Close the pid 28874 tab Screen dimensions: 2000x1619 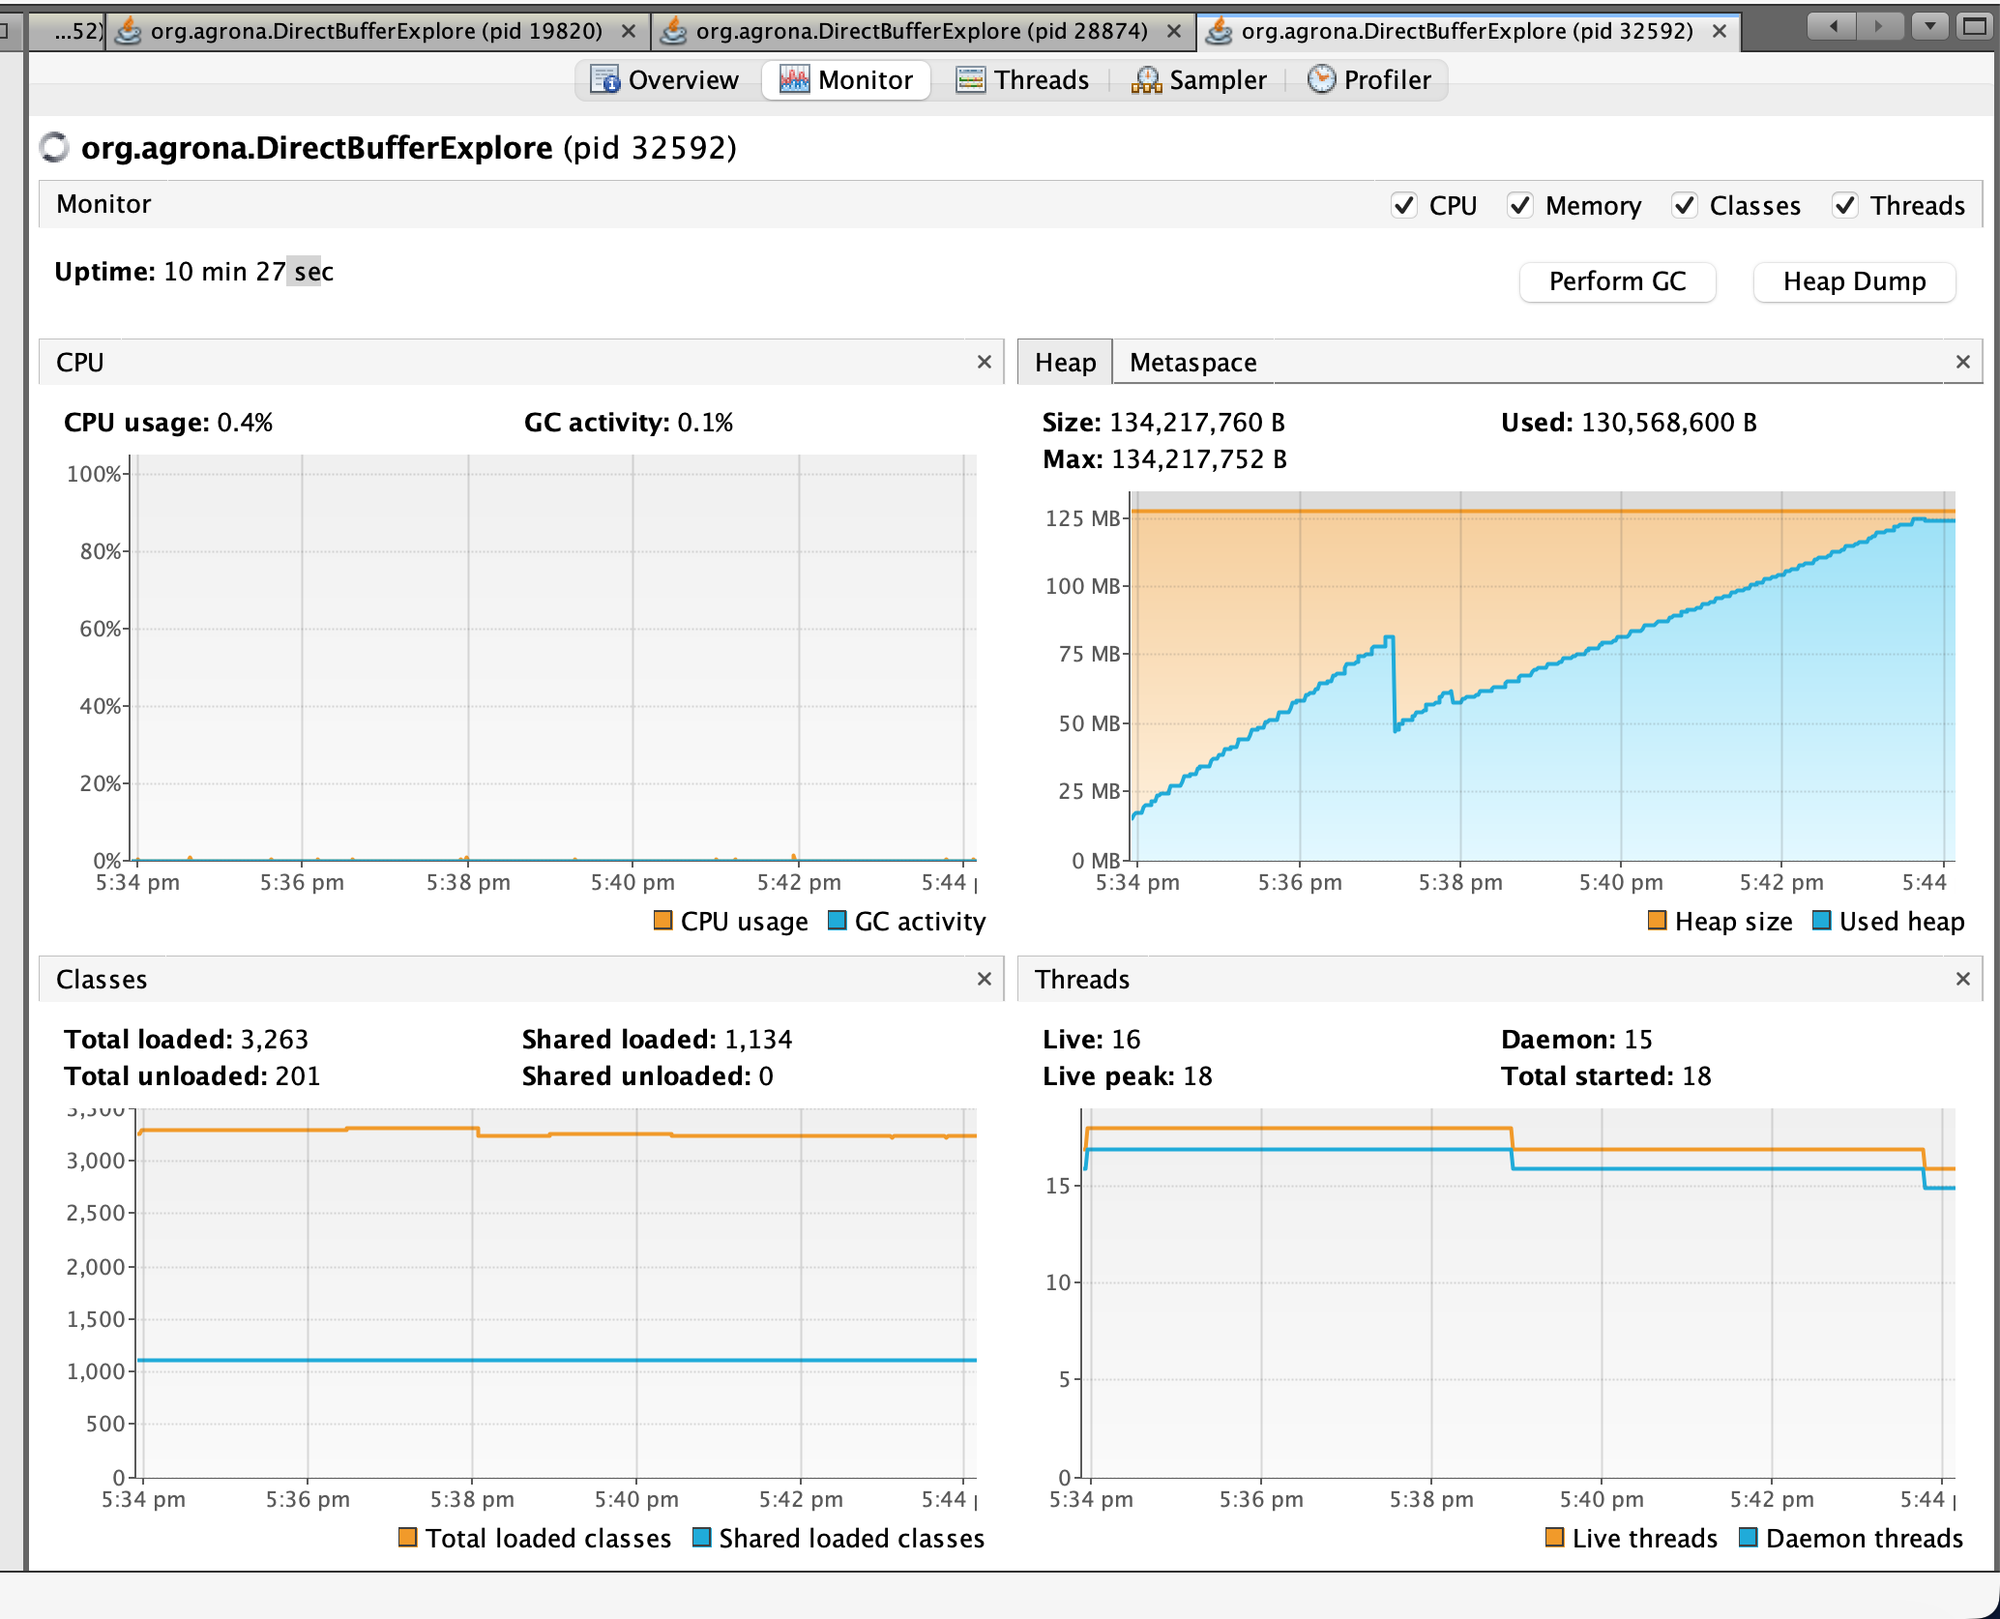coord(1174,31)
